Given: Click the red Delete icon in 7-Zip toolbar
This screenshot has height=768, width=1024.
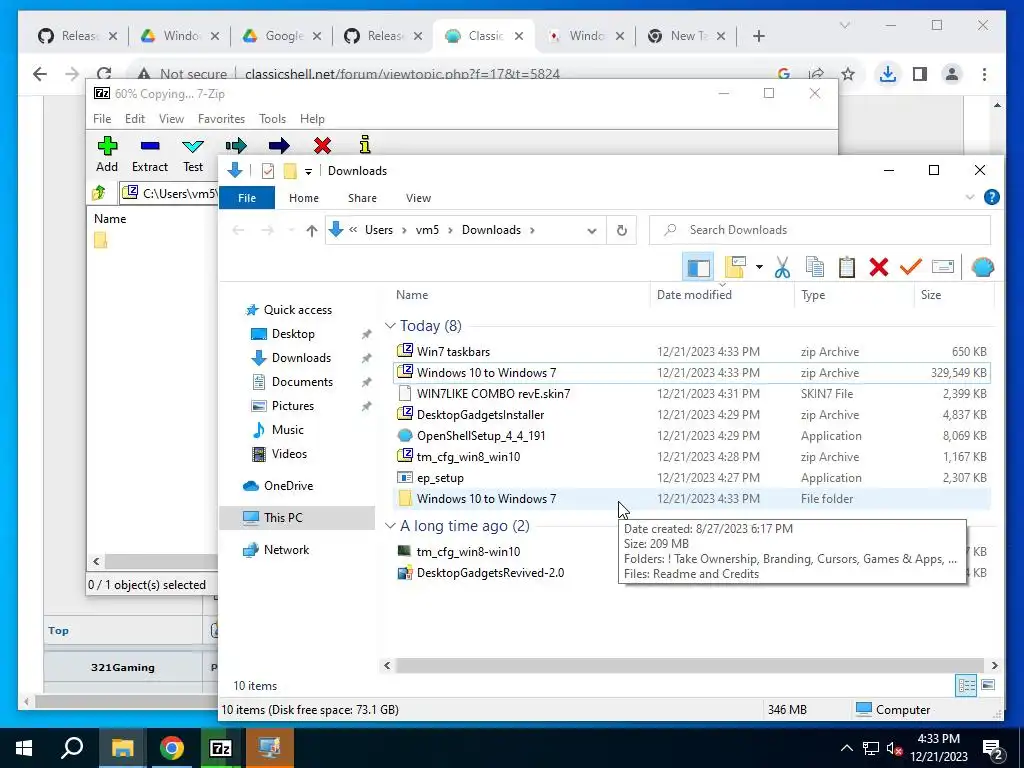Looking at the screenshot, I should coord(322,145).
